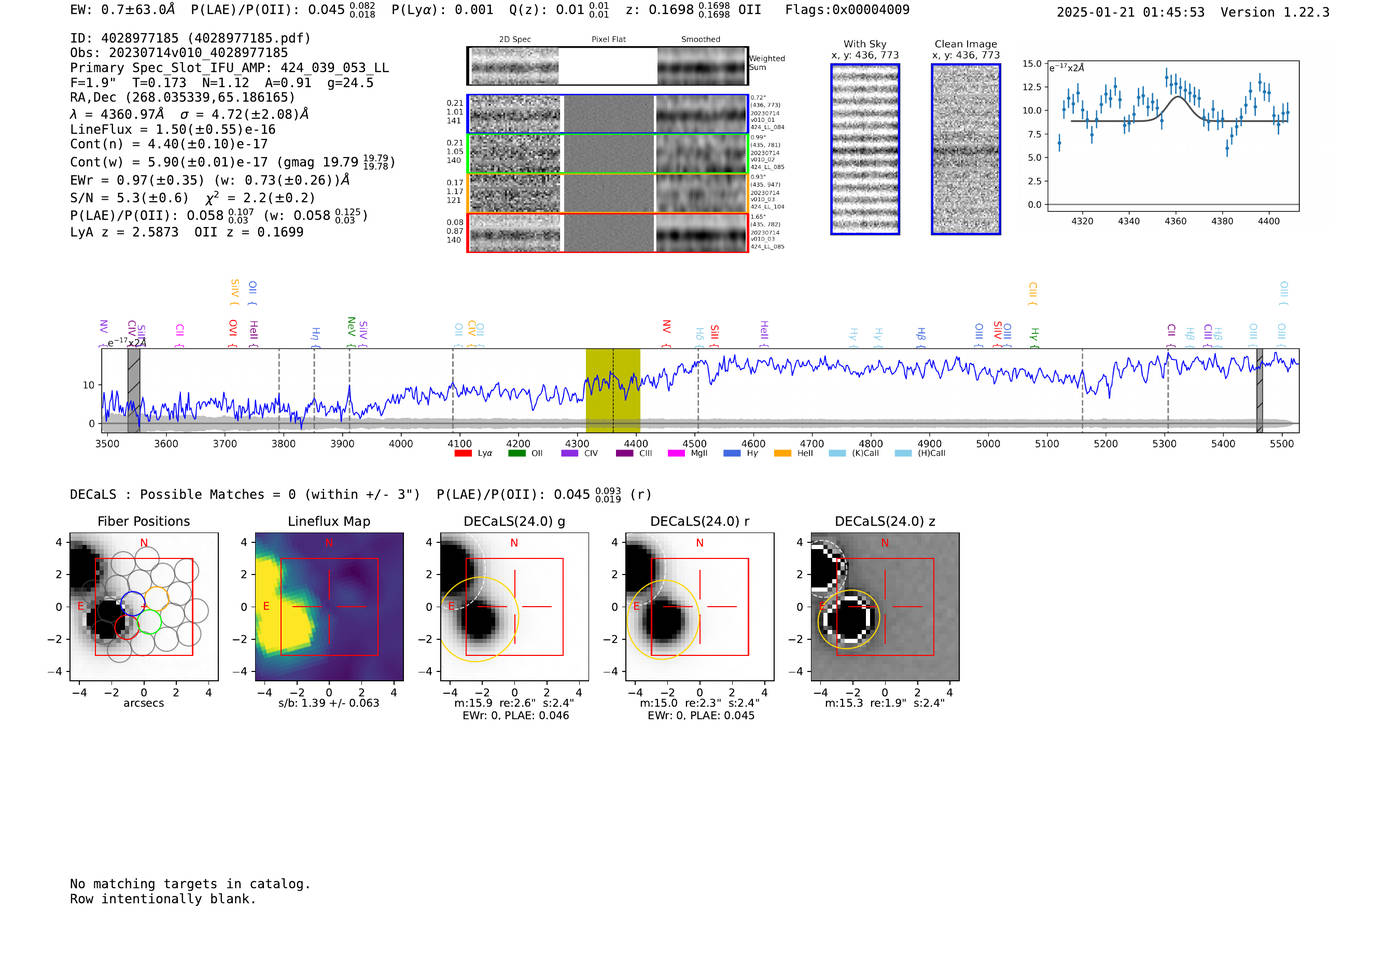
Task: Select the DECaLS(24.0) g cutout image
Action: pyautogui.click(x=514, y=607)
